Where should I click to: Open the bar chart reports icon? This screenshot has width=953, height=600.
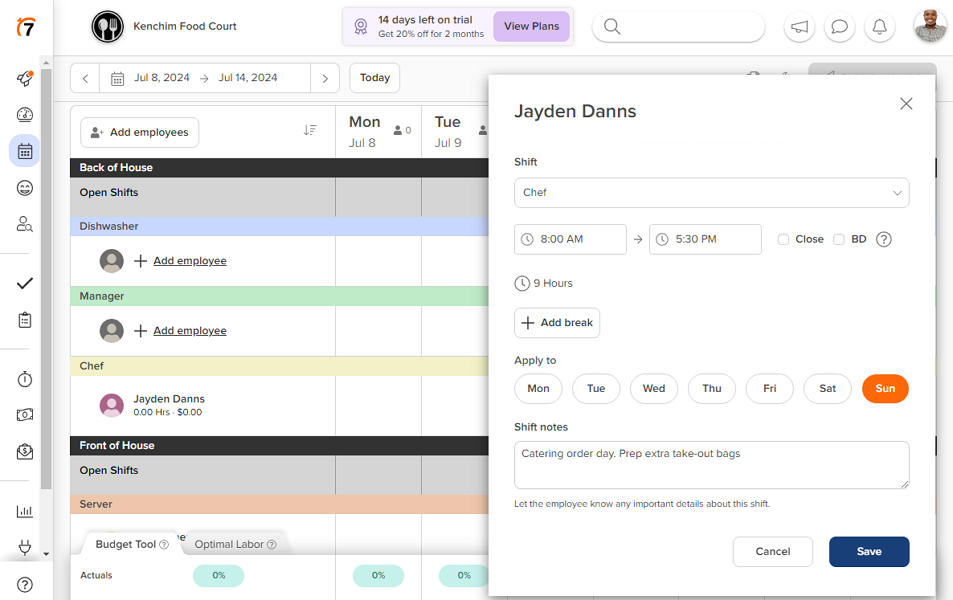click(25, 511)
